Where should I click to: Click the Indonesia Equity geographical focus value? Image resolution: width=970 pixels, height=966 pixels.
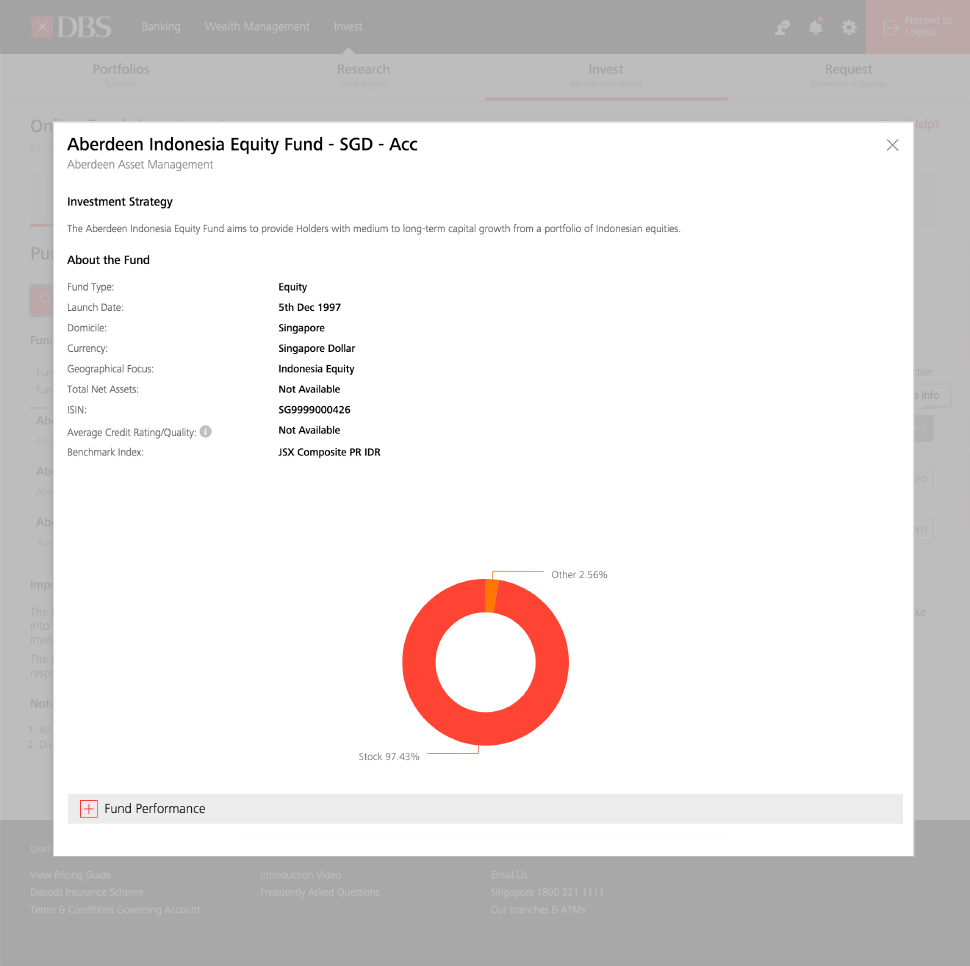[x=316, y=369]
